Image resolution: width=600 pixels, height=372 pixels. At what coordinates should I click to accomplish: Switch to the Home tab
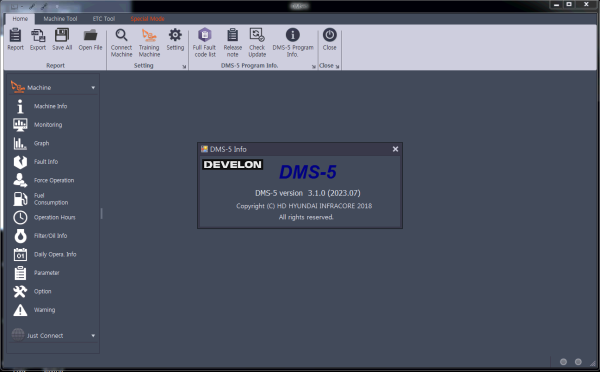20,19
